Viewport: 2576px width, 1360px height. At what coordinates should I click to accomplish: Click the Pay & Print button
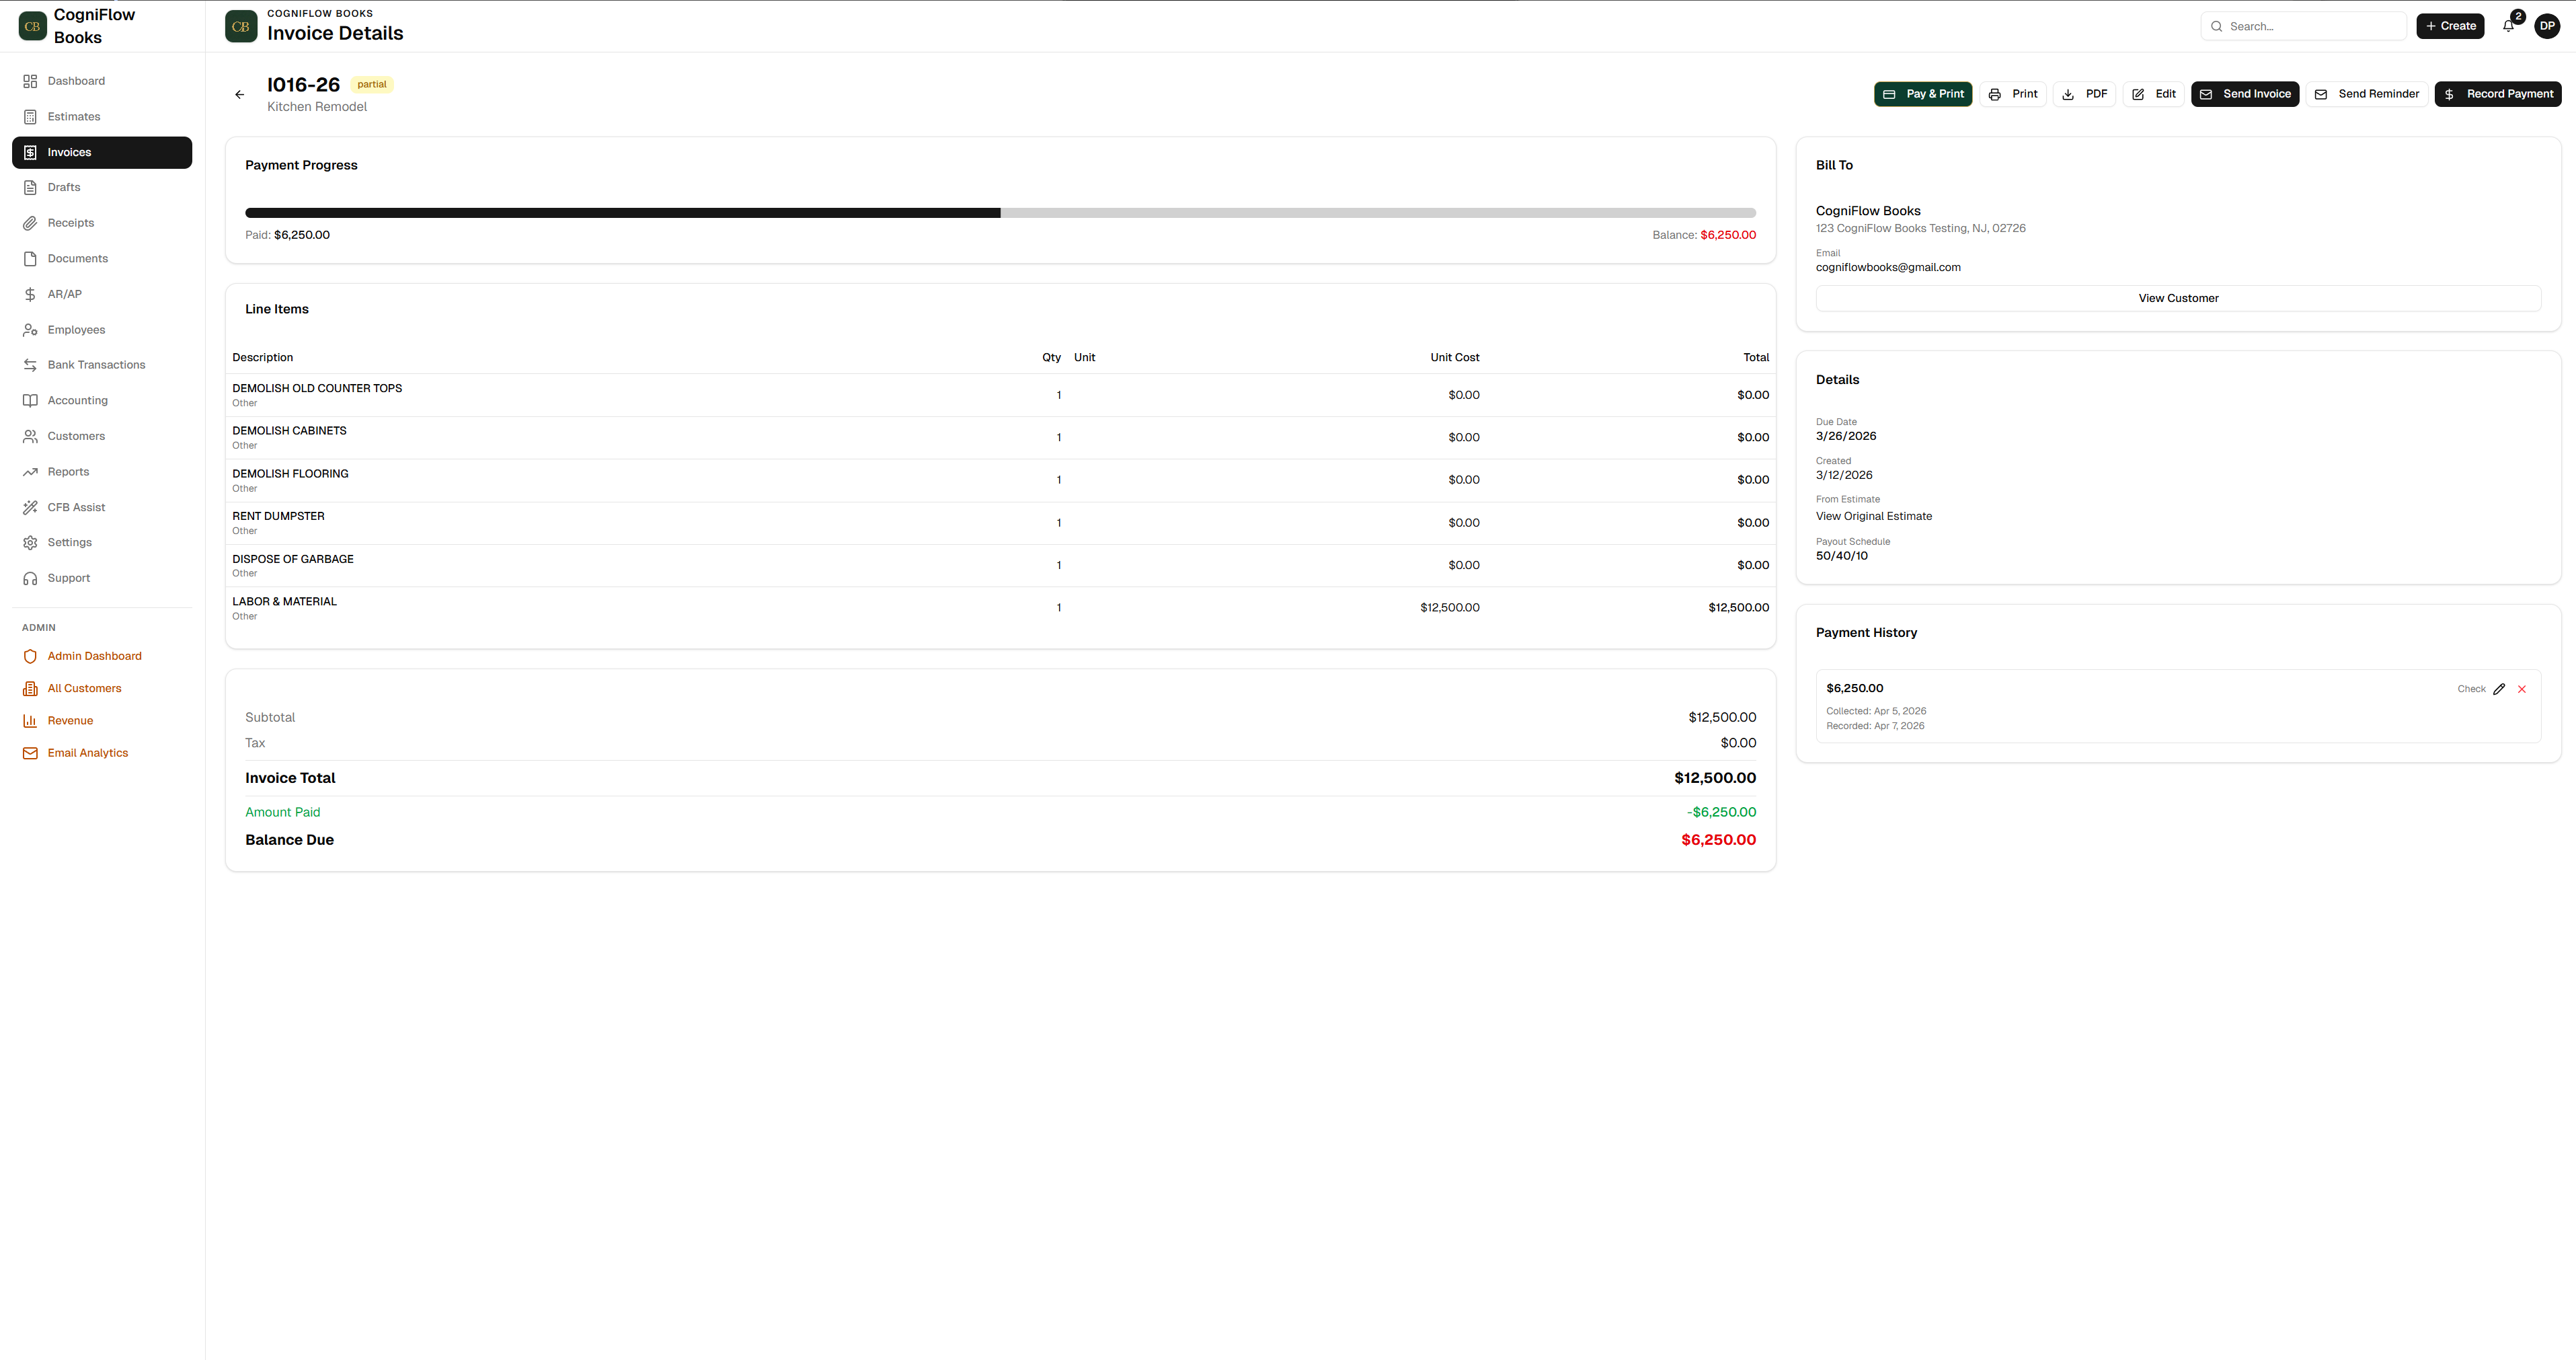click(1922, 93)
